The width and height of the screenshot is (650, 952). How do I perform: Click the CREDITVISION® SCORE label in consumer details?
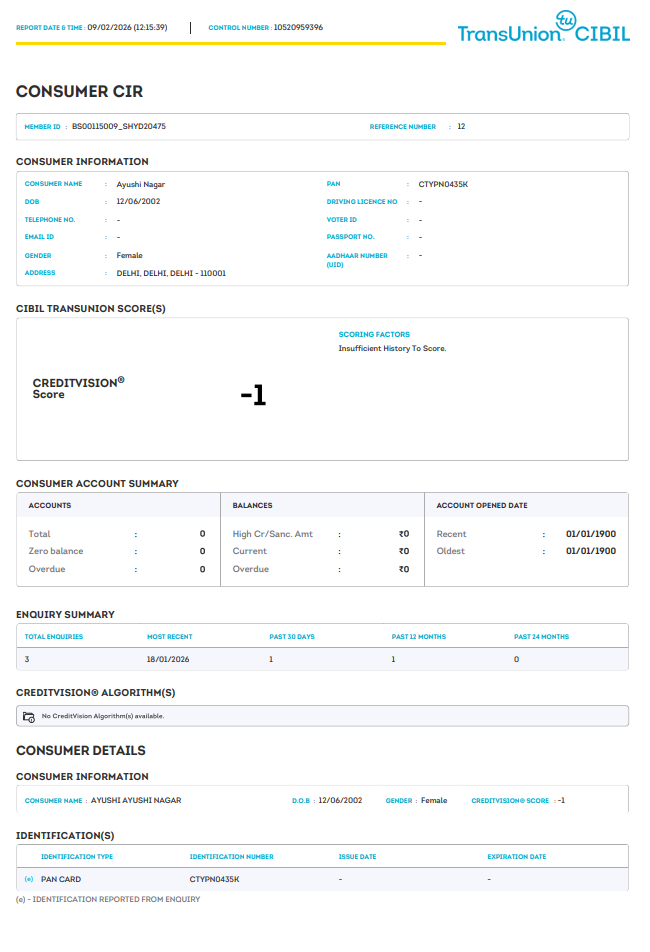(510, 801)
